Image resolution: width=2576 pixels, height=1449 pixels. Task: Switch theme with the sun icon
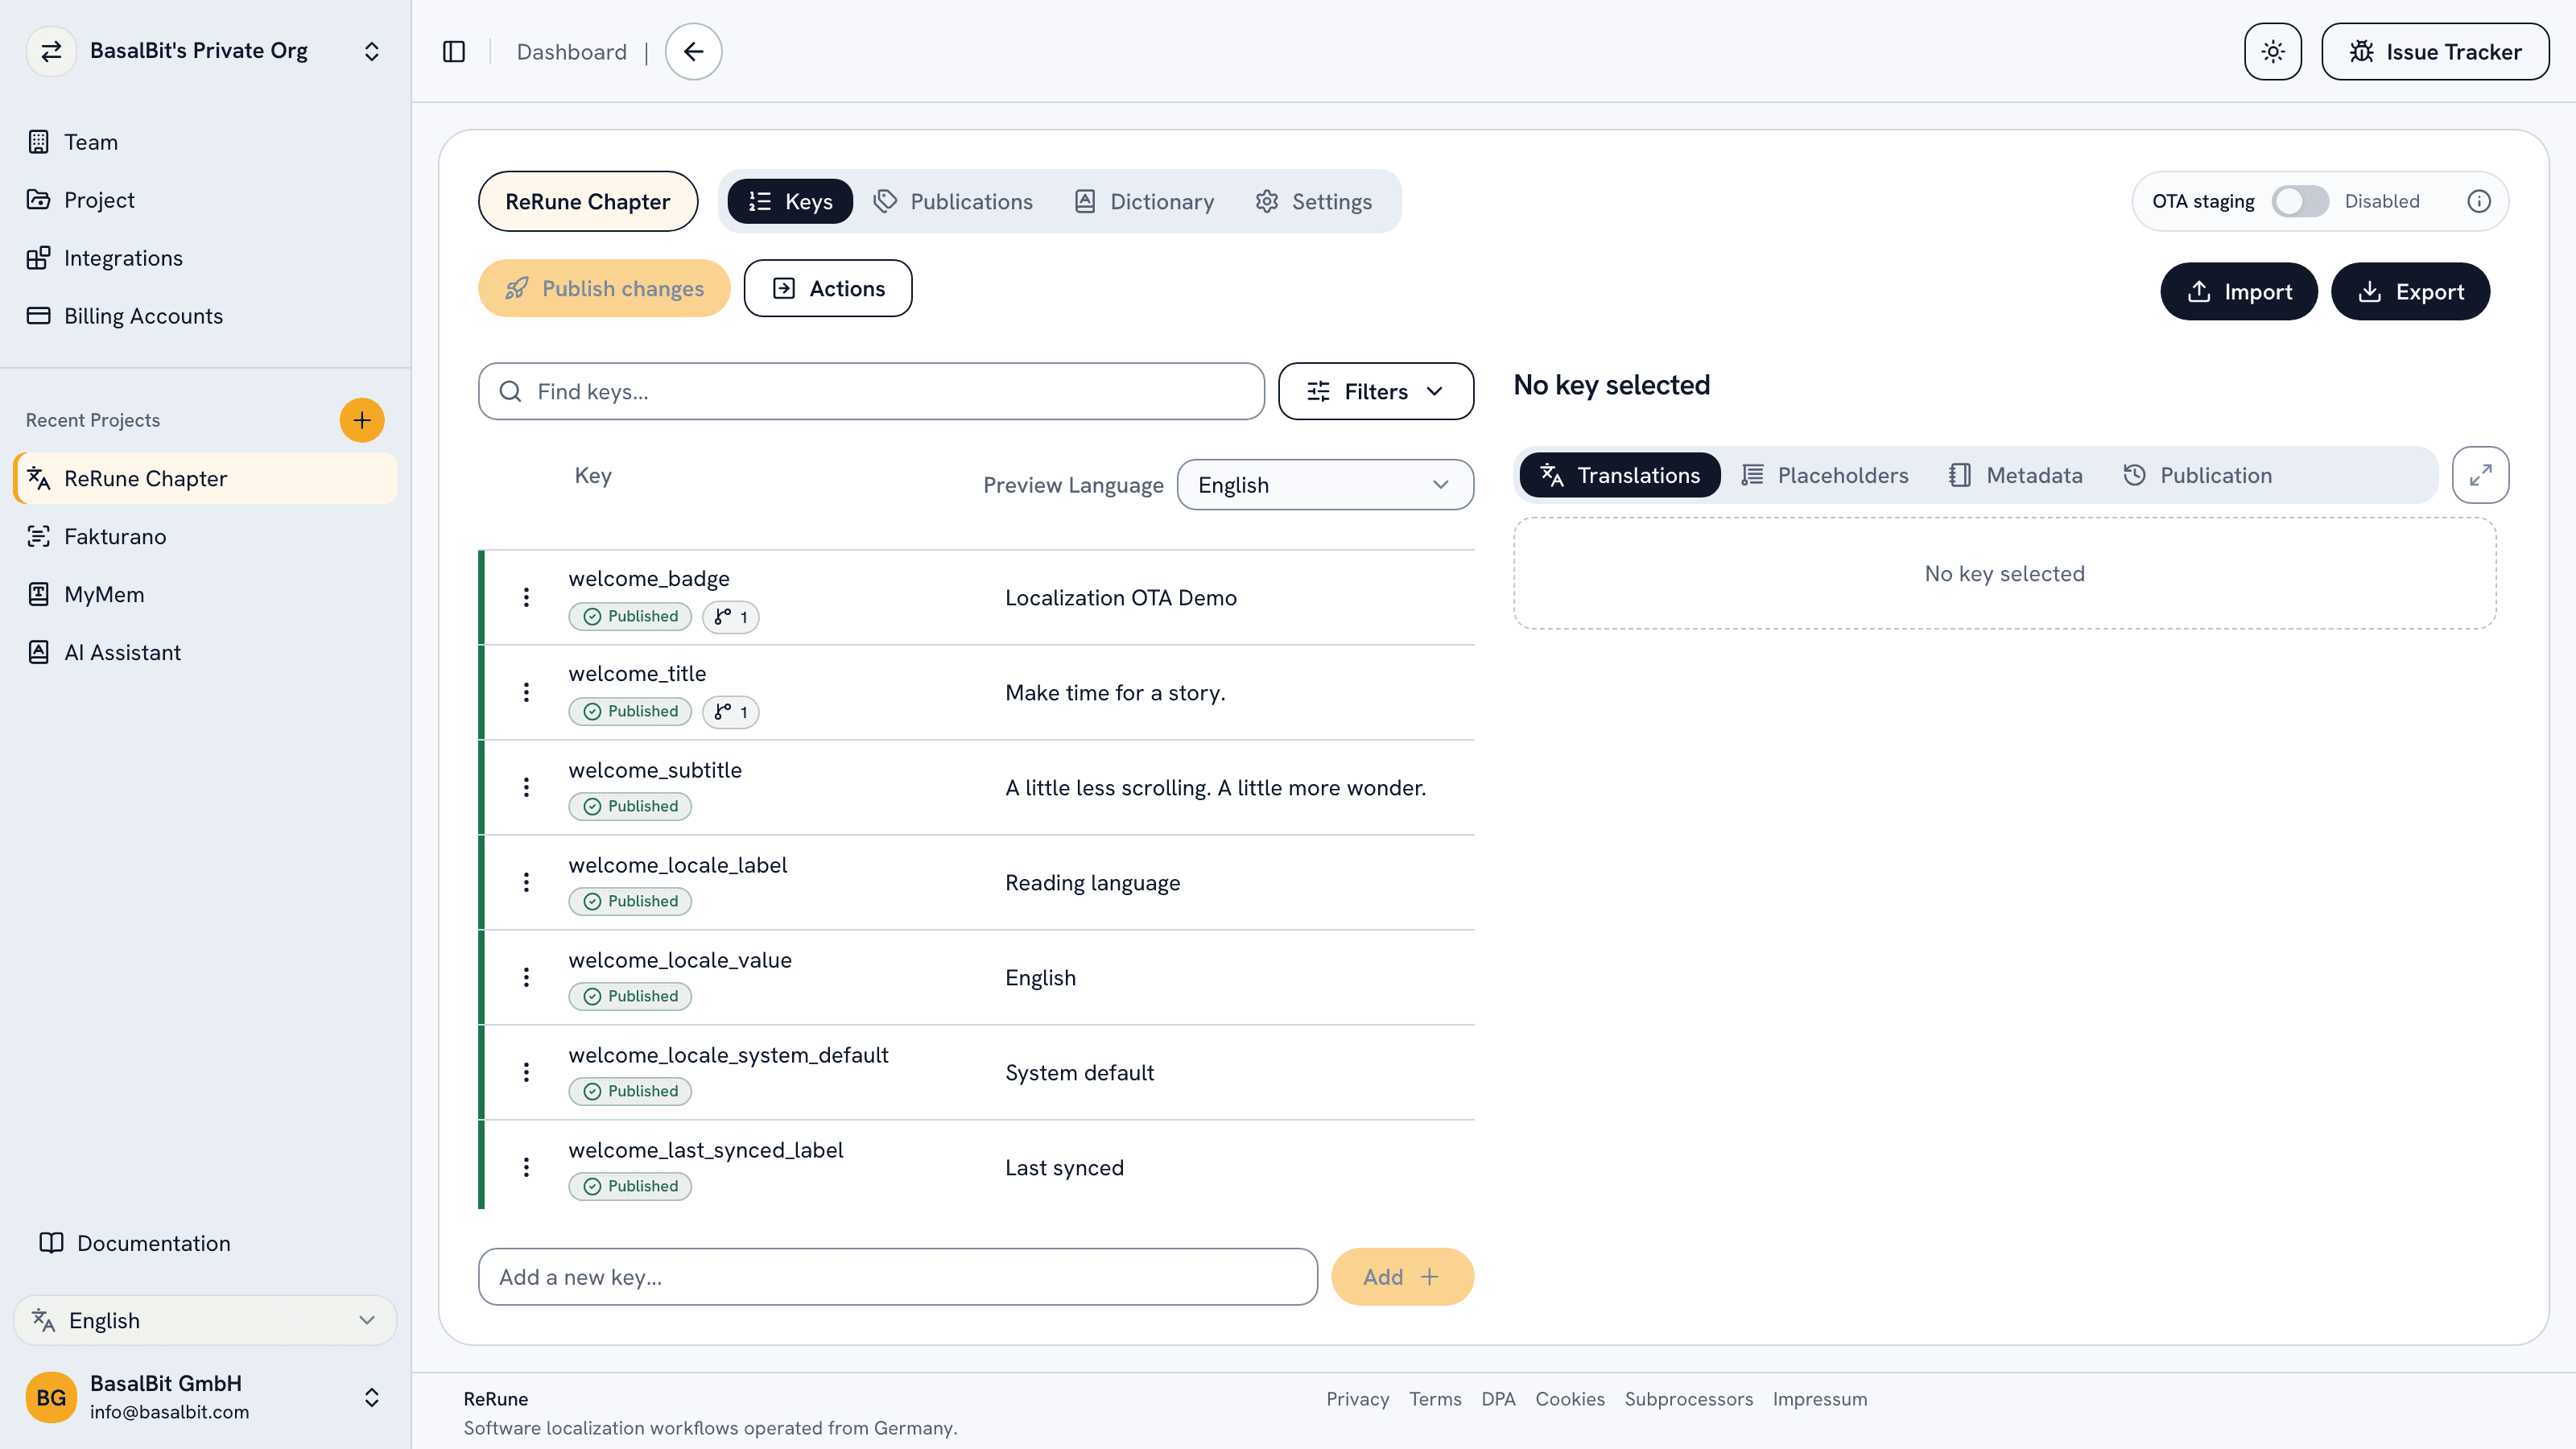2273,51
